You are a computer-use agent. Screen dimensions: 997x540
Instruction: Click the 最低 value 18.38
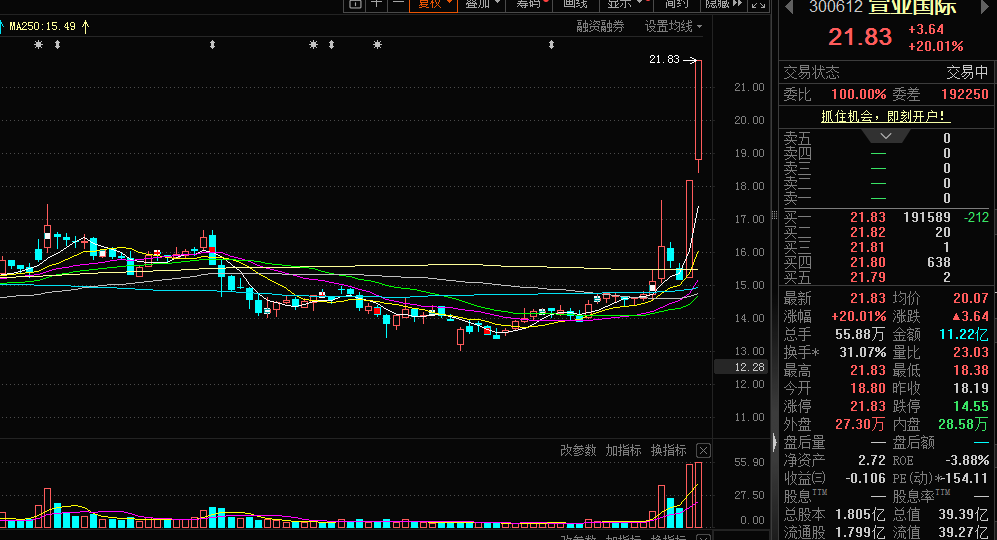[x=970, y=370]
